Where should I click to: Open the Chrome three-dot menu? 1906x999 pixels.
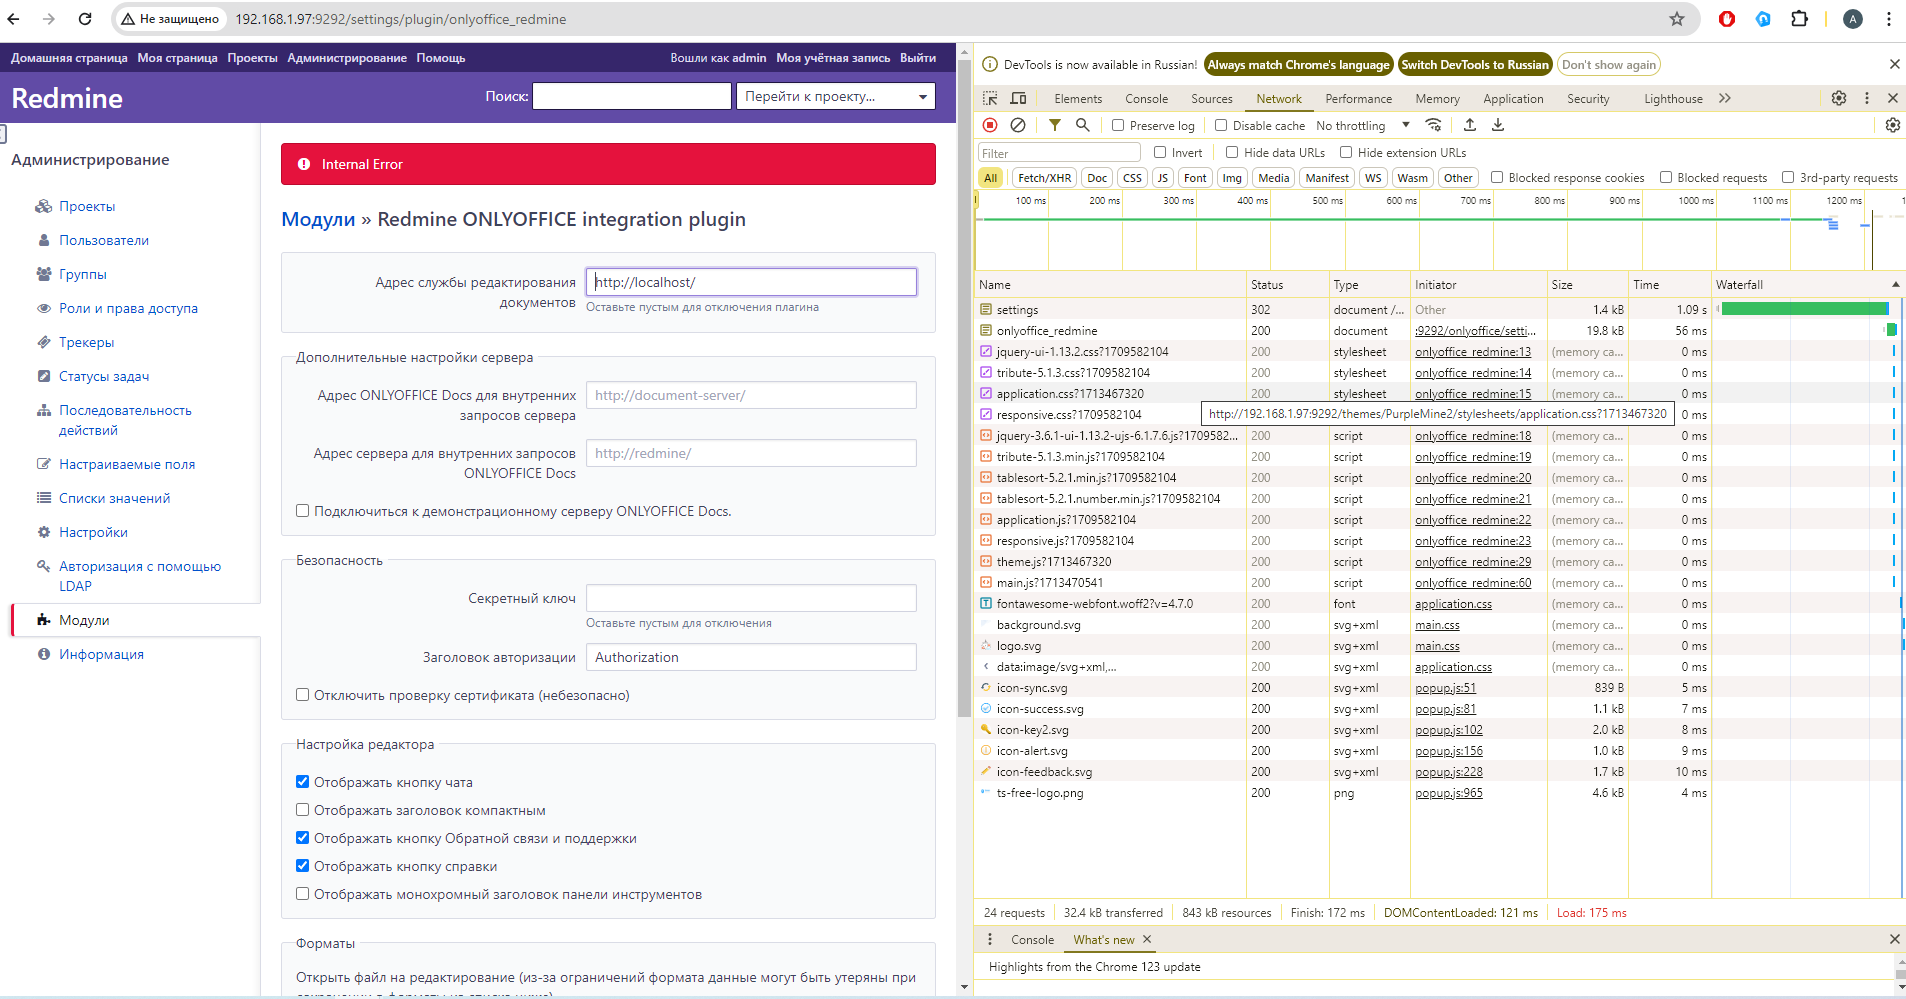click(x=1888, y=19)
